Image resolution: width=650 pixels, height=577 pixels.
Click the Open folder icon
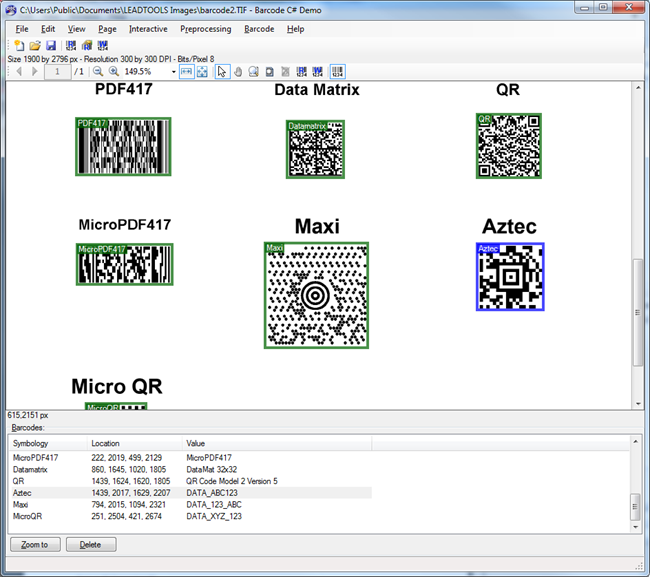[x=35, y=45]
